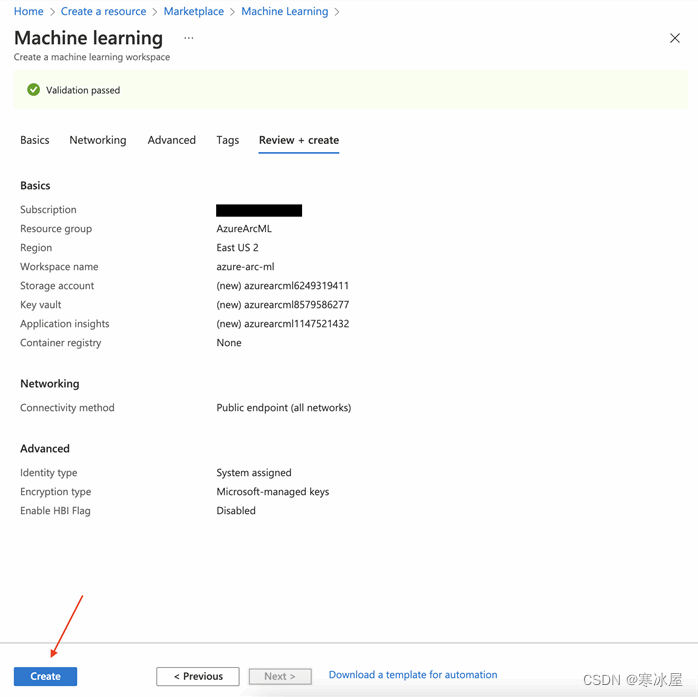Select resource group value AzureArcML

[244, 229]
